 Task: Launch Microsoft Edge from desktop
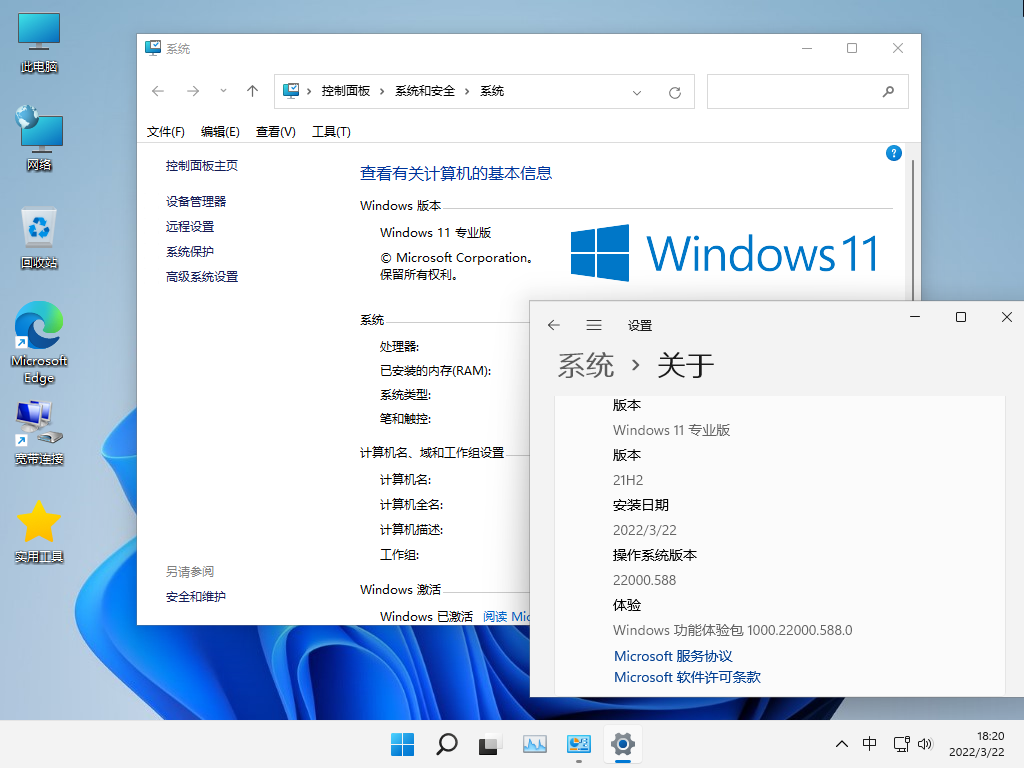[39, 342]
